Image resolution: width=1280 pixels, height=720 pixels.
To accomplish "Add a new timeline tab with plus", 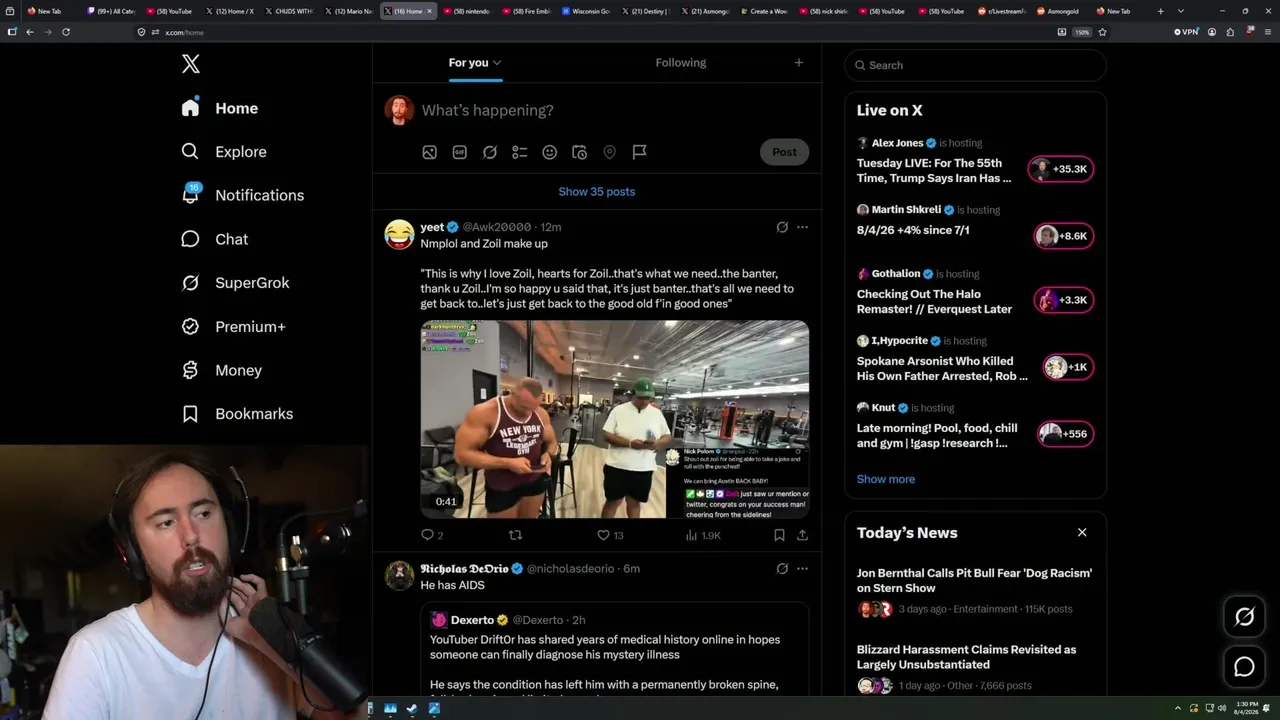I will (x=798, y=63).
